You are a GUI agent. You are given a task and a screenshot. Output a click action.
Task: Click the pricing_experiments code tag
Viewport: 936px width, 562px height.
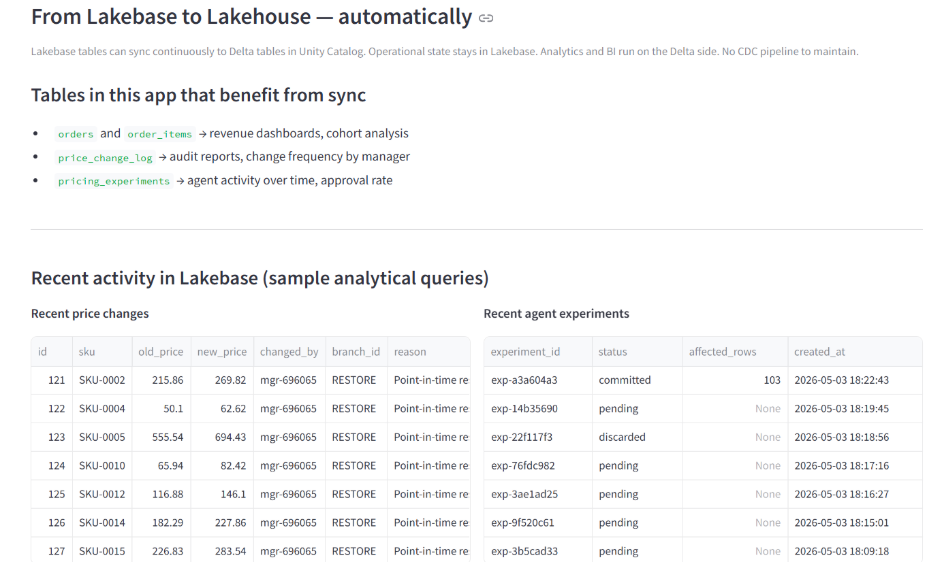(114, 181)
